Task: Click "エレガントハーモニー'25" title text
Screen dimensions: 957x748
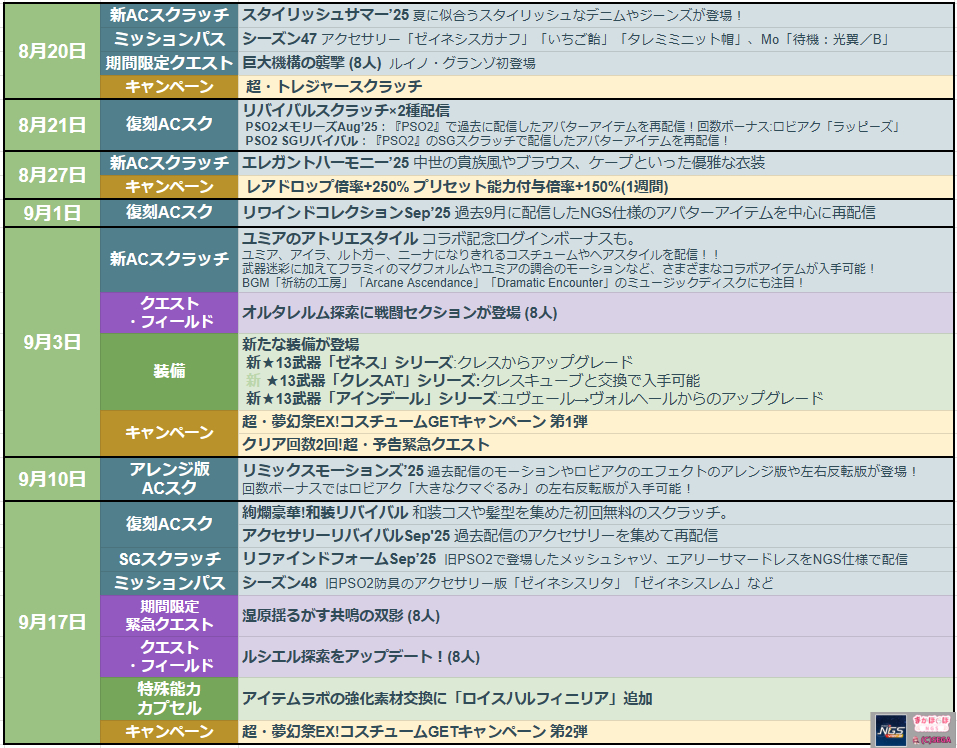Action: 325,163
